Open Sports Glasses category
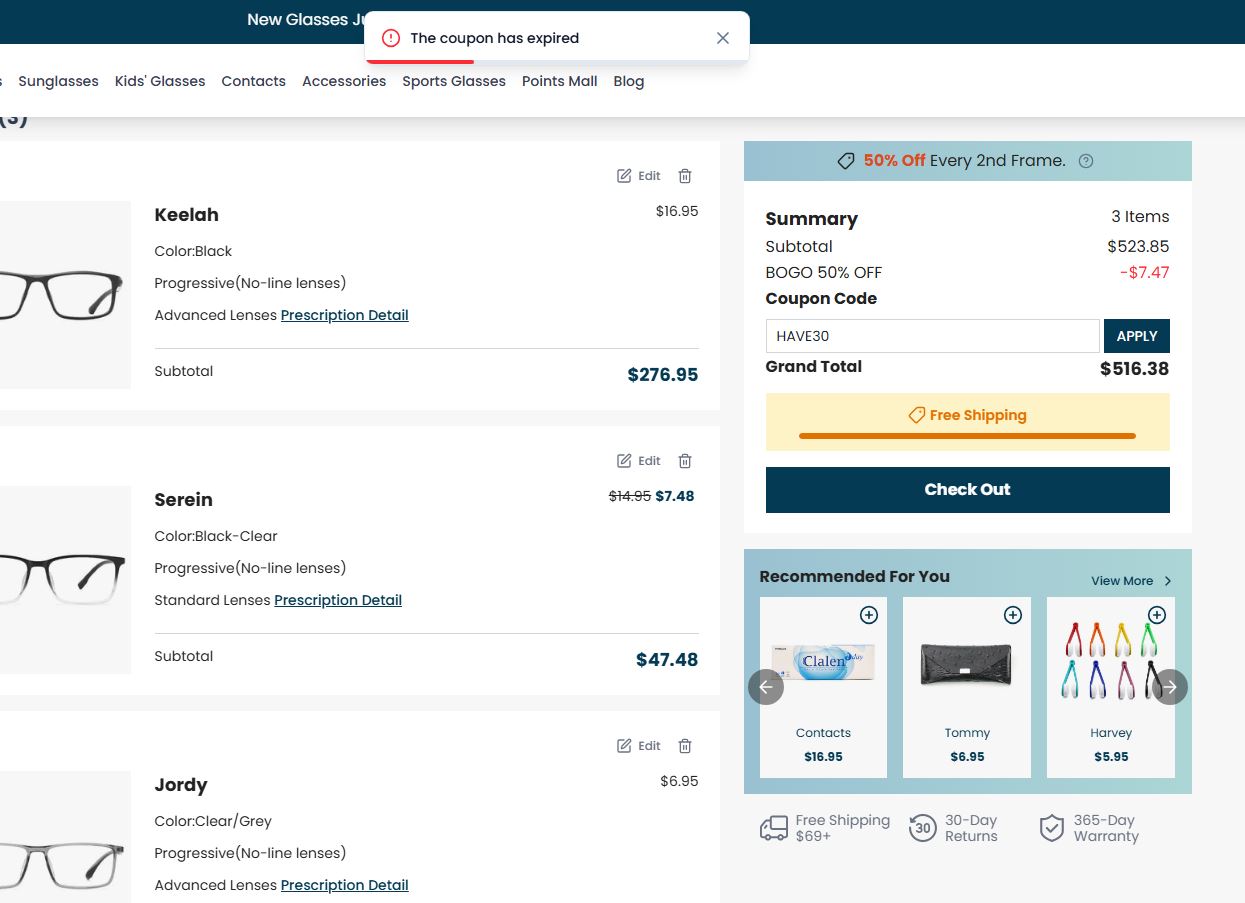1245x903 pixels. point(454,81)
